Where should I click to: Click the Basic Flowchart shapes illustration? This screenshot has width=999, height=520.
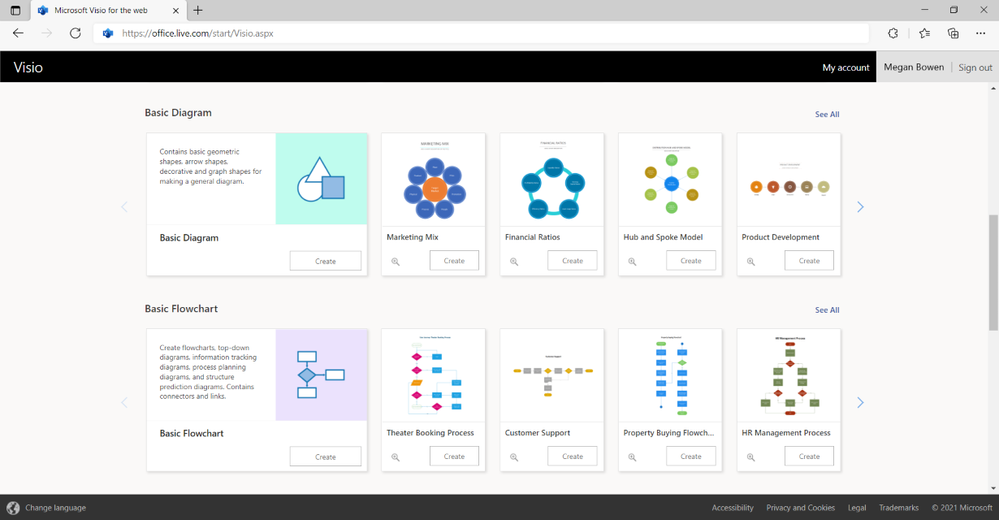pos(321,375)
